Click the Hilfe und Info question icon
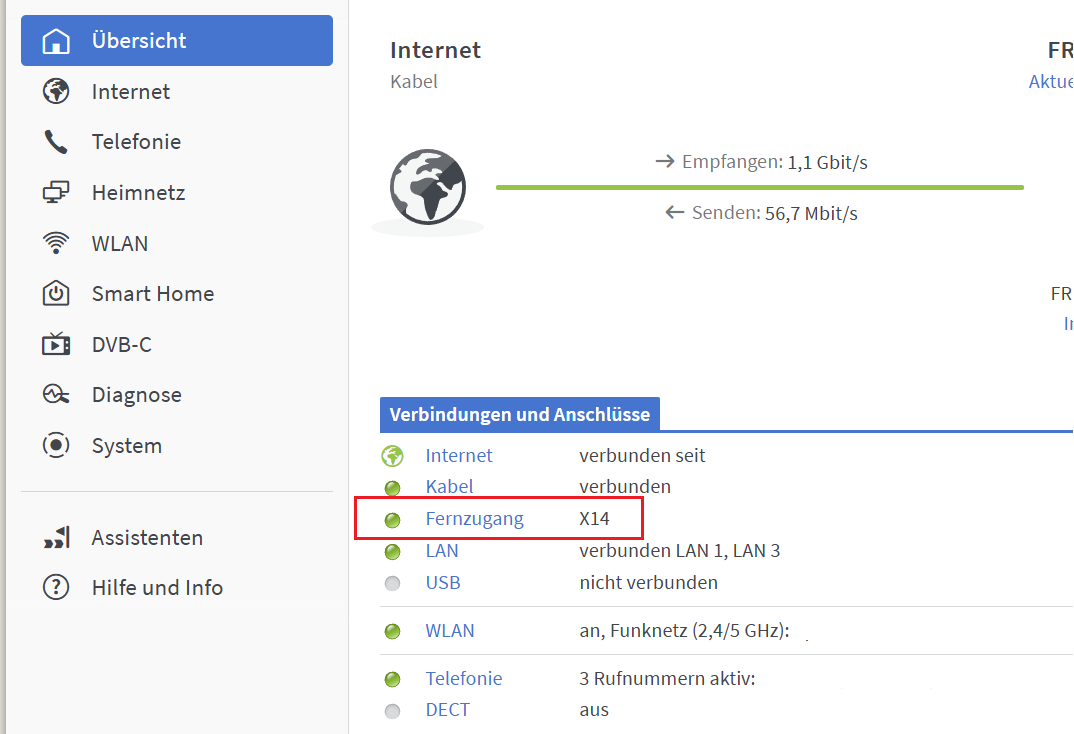 click(56, 588)
